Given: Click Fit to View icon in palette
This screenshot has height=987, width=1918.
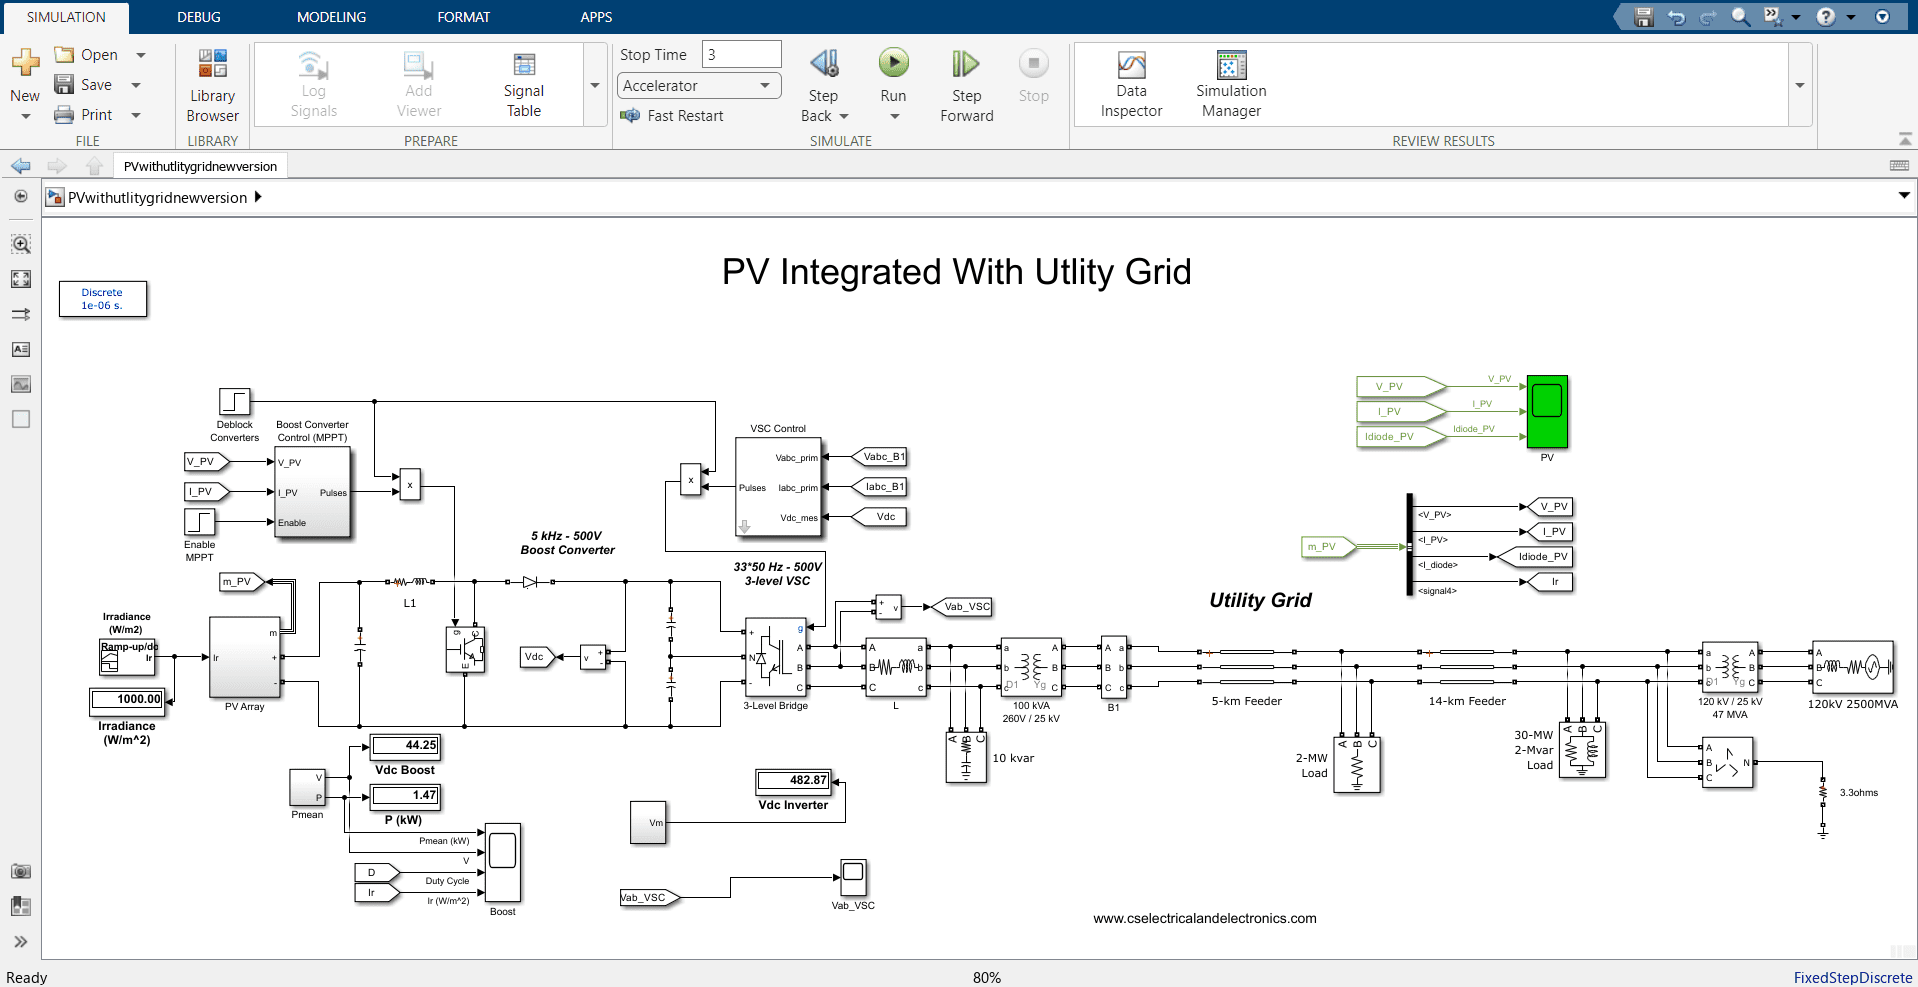Looking at the screenshot, I should tap(21, 279).
